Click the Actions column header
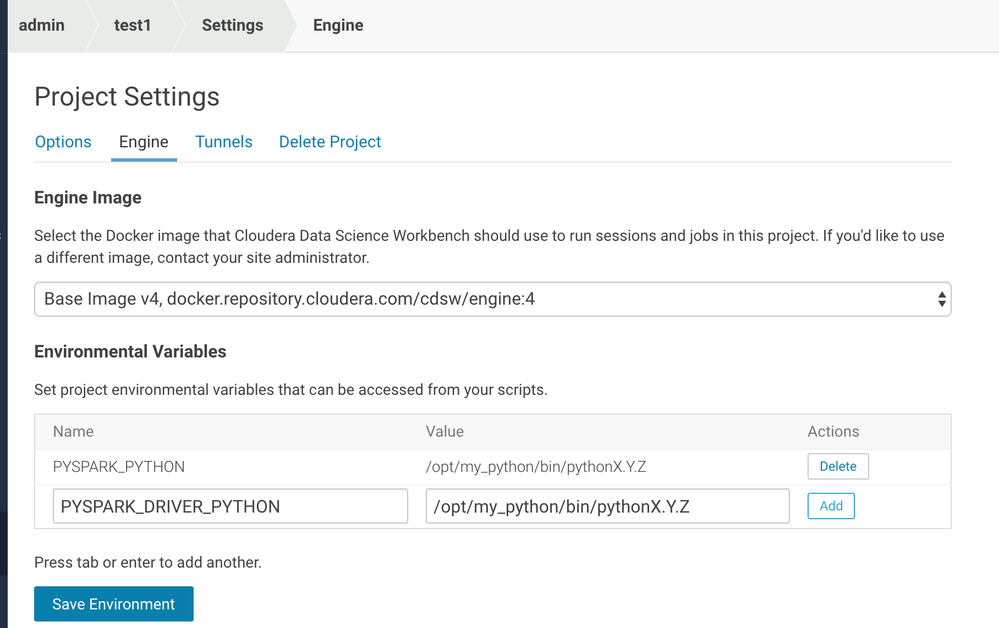The image size is (999, 628). coord(833,432)
